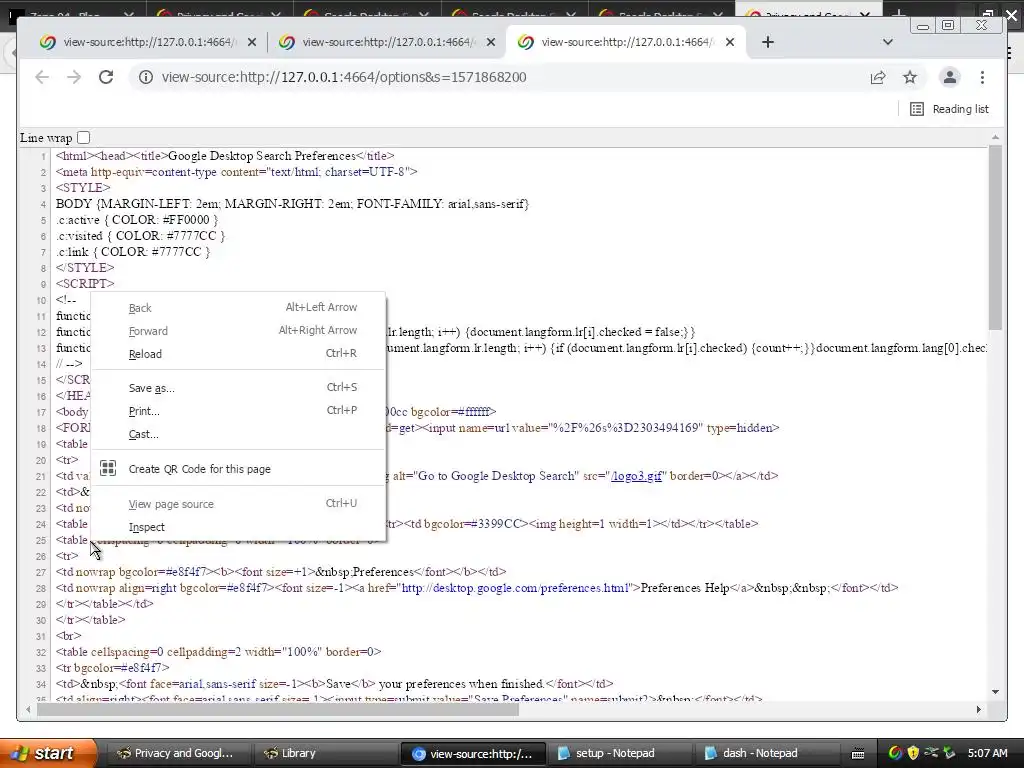1024x768 pixels.
Task: Open the logo3.gif link in source
Action: (x=636, y=476)
